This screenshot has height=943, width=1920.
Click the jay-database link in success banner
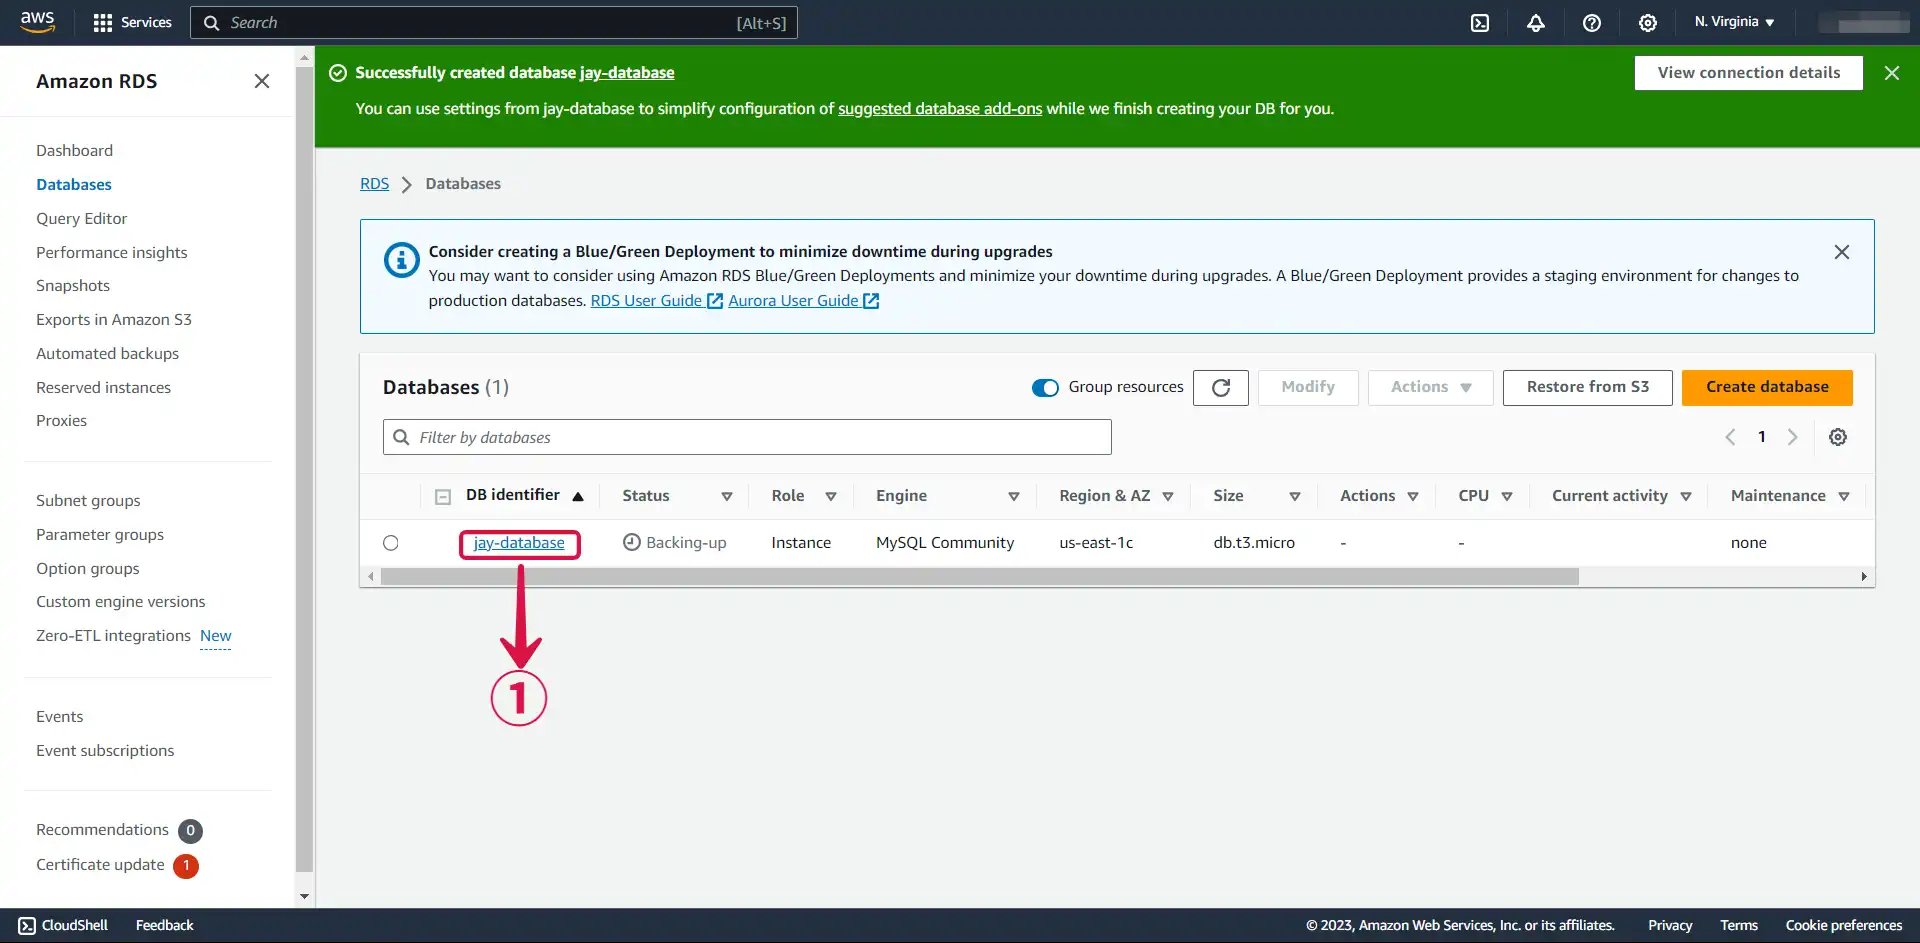click(x=627, y=73)
